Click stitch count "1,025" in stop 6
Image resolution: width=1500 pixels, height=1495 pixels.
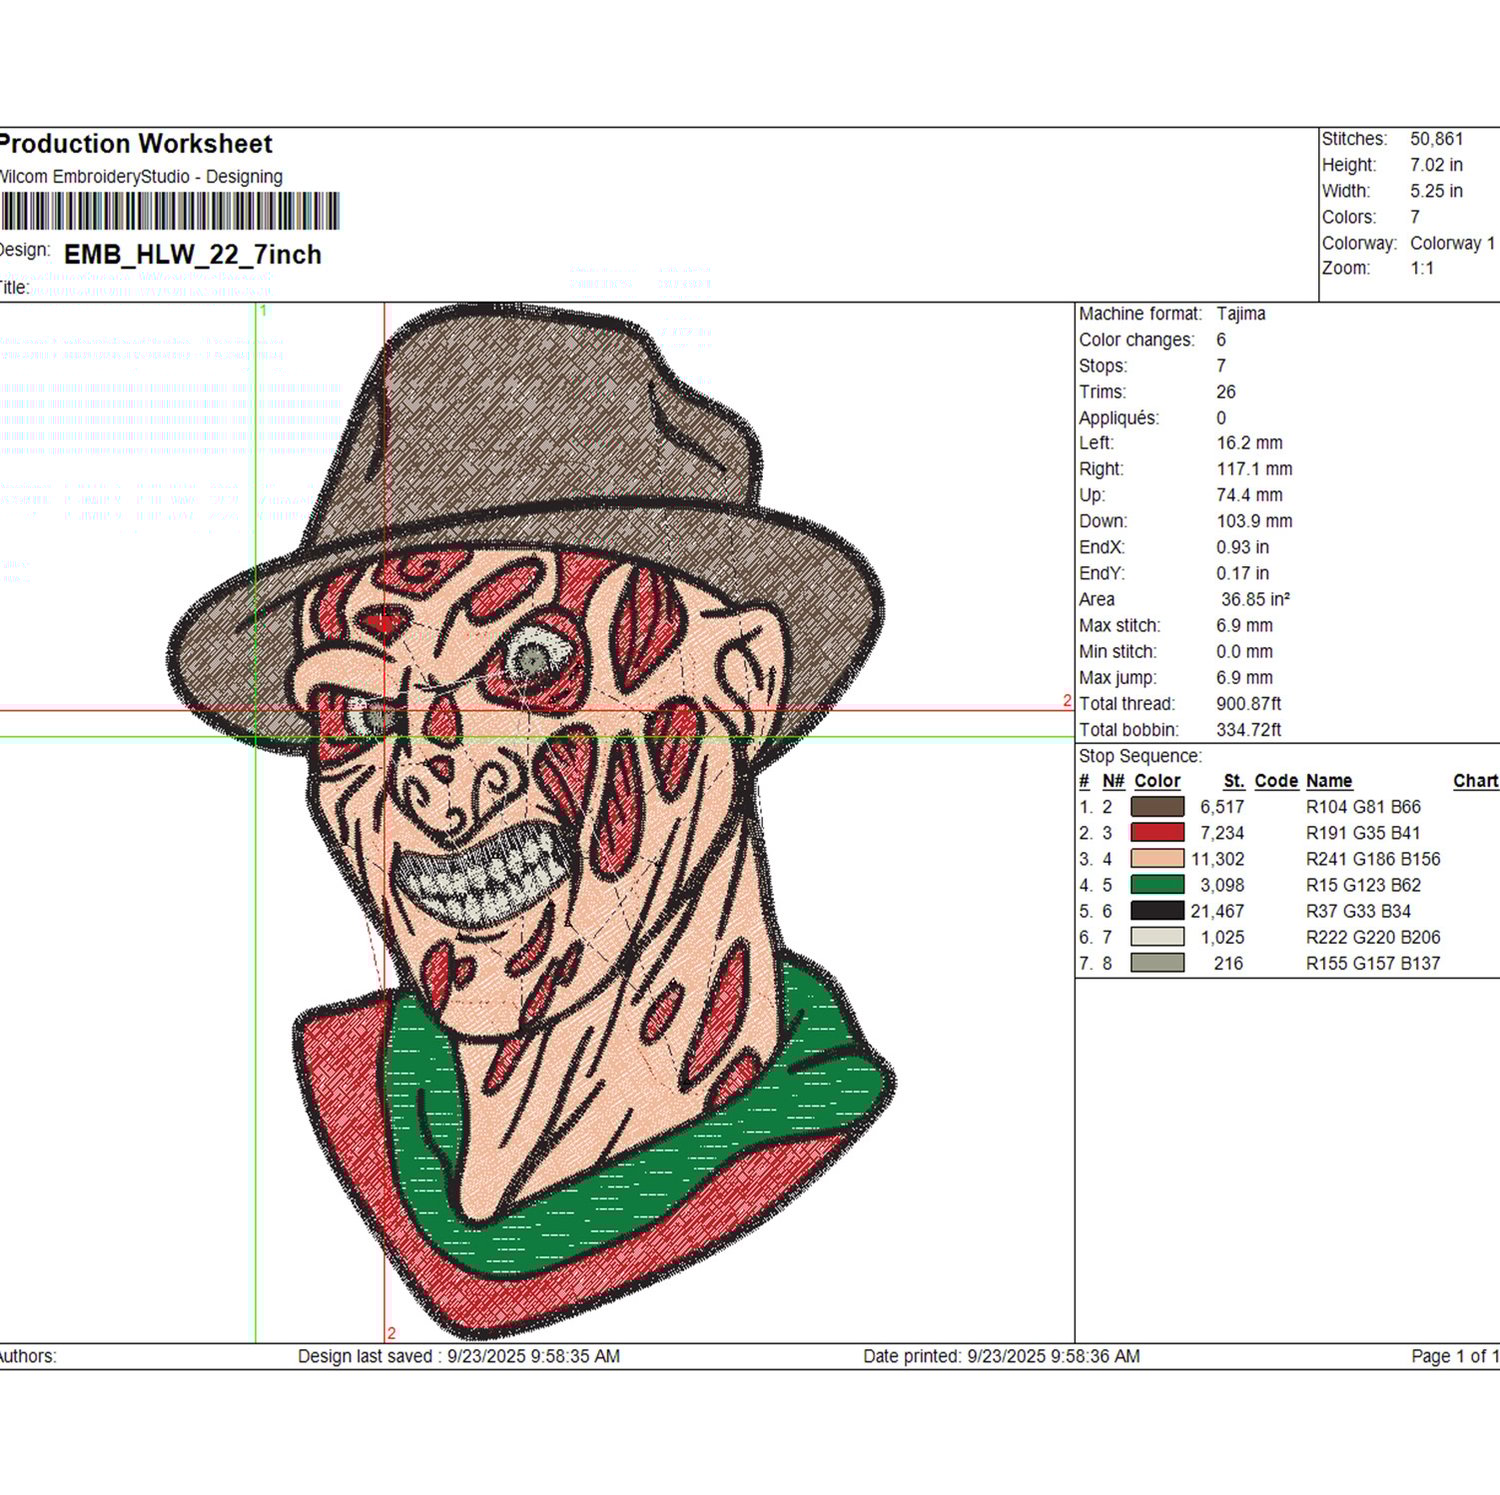pyautogui.click(x=1222, y=937)
